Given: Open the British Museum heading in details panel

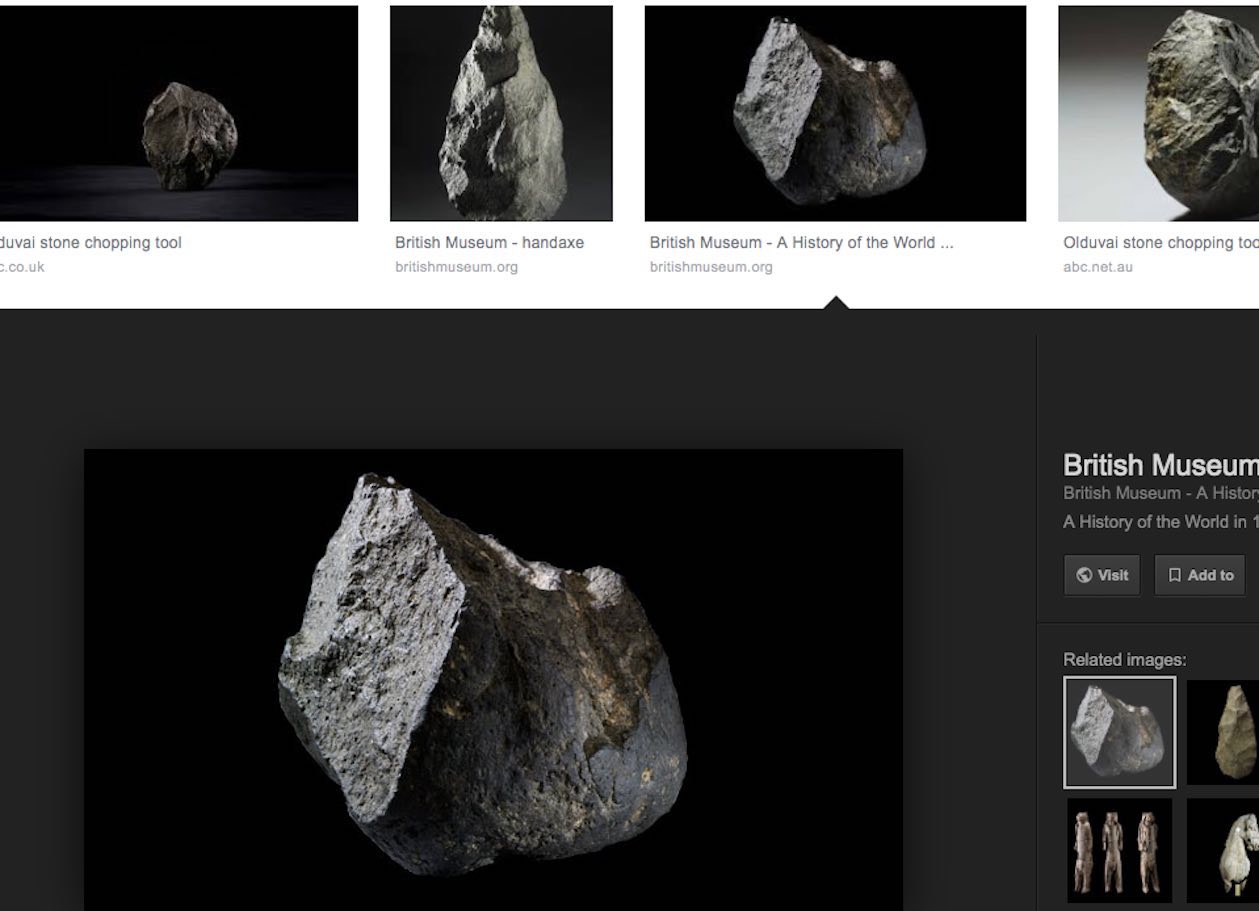Looking at the screenshot, I should (1160, 465).
